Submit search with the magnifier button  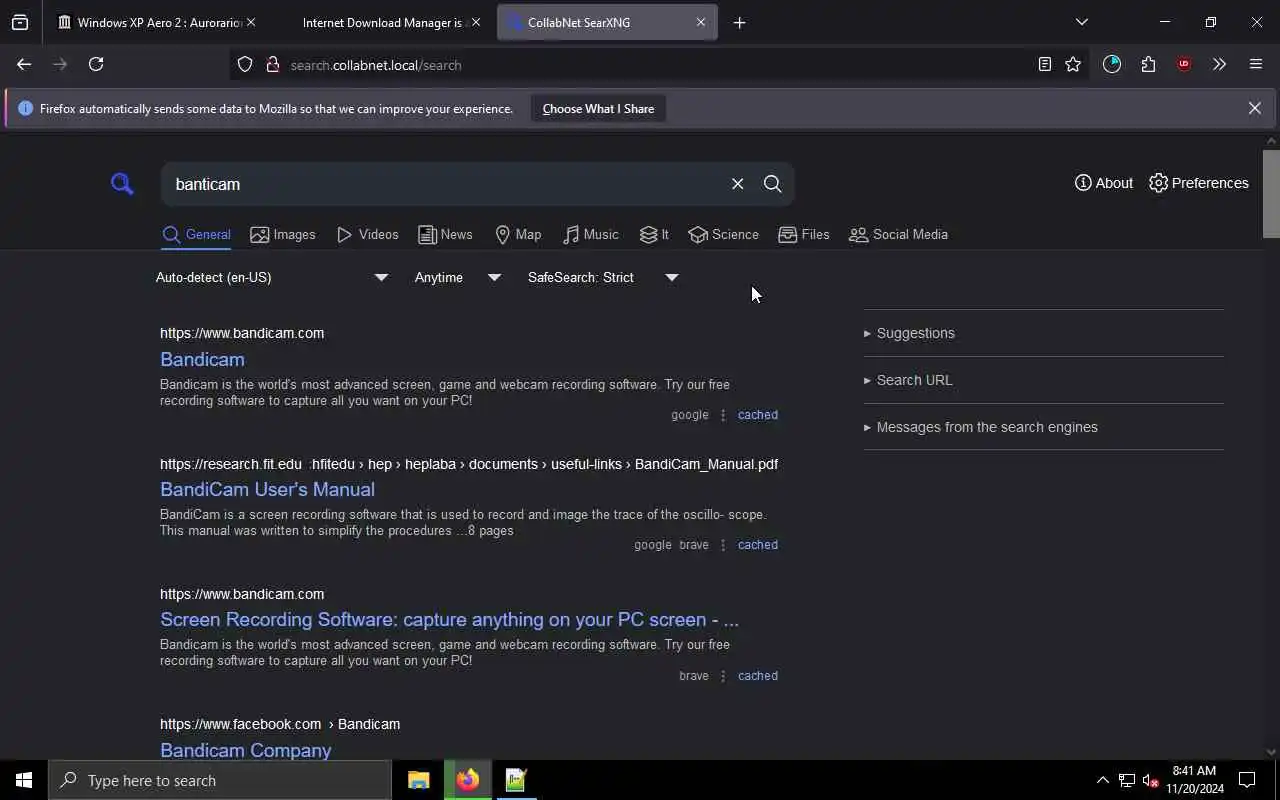pyautogui.click(x=773, y=184)
